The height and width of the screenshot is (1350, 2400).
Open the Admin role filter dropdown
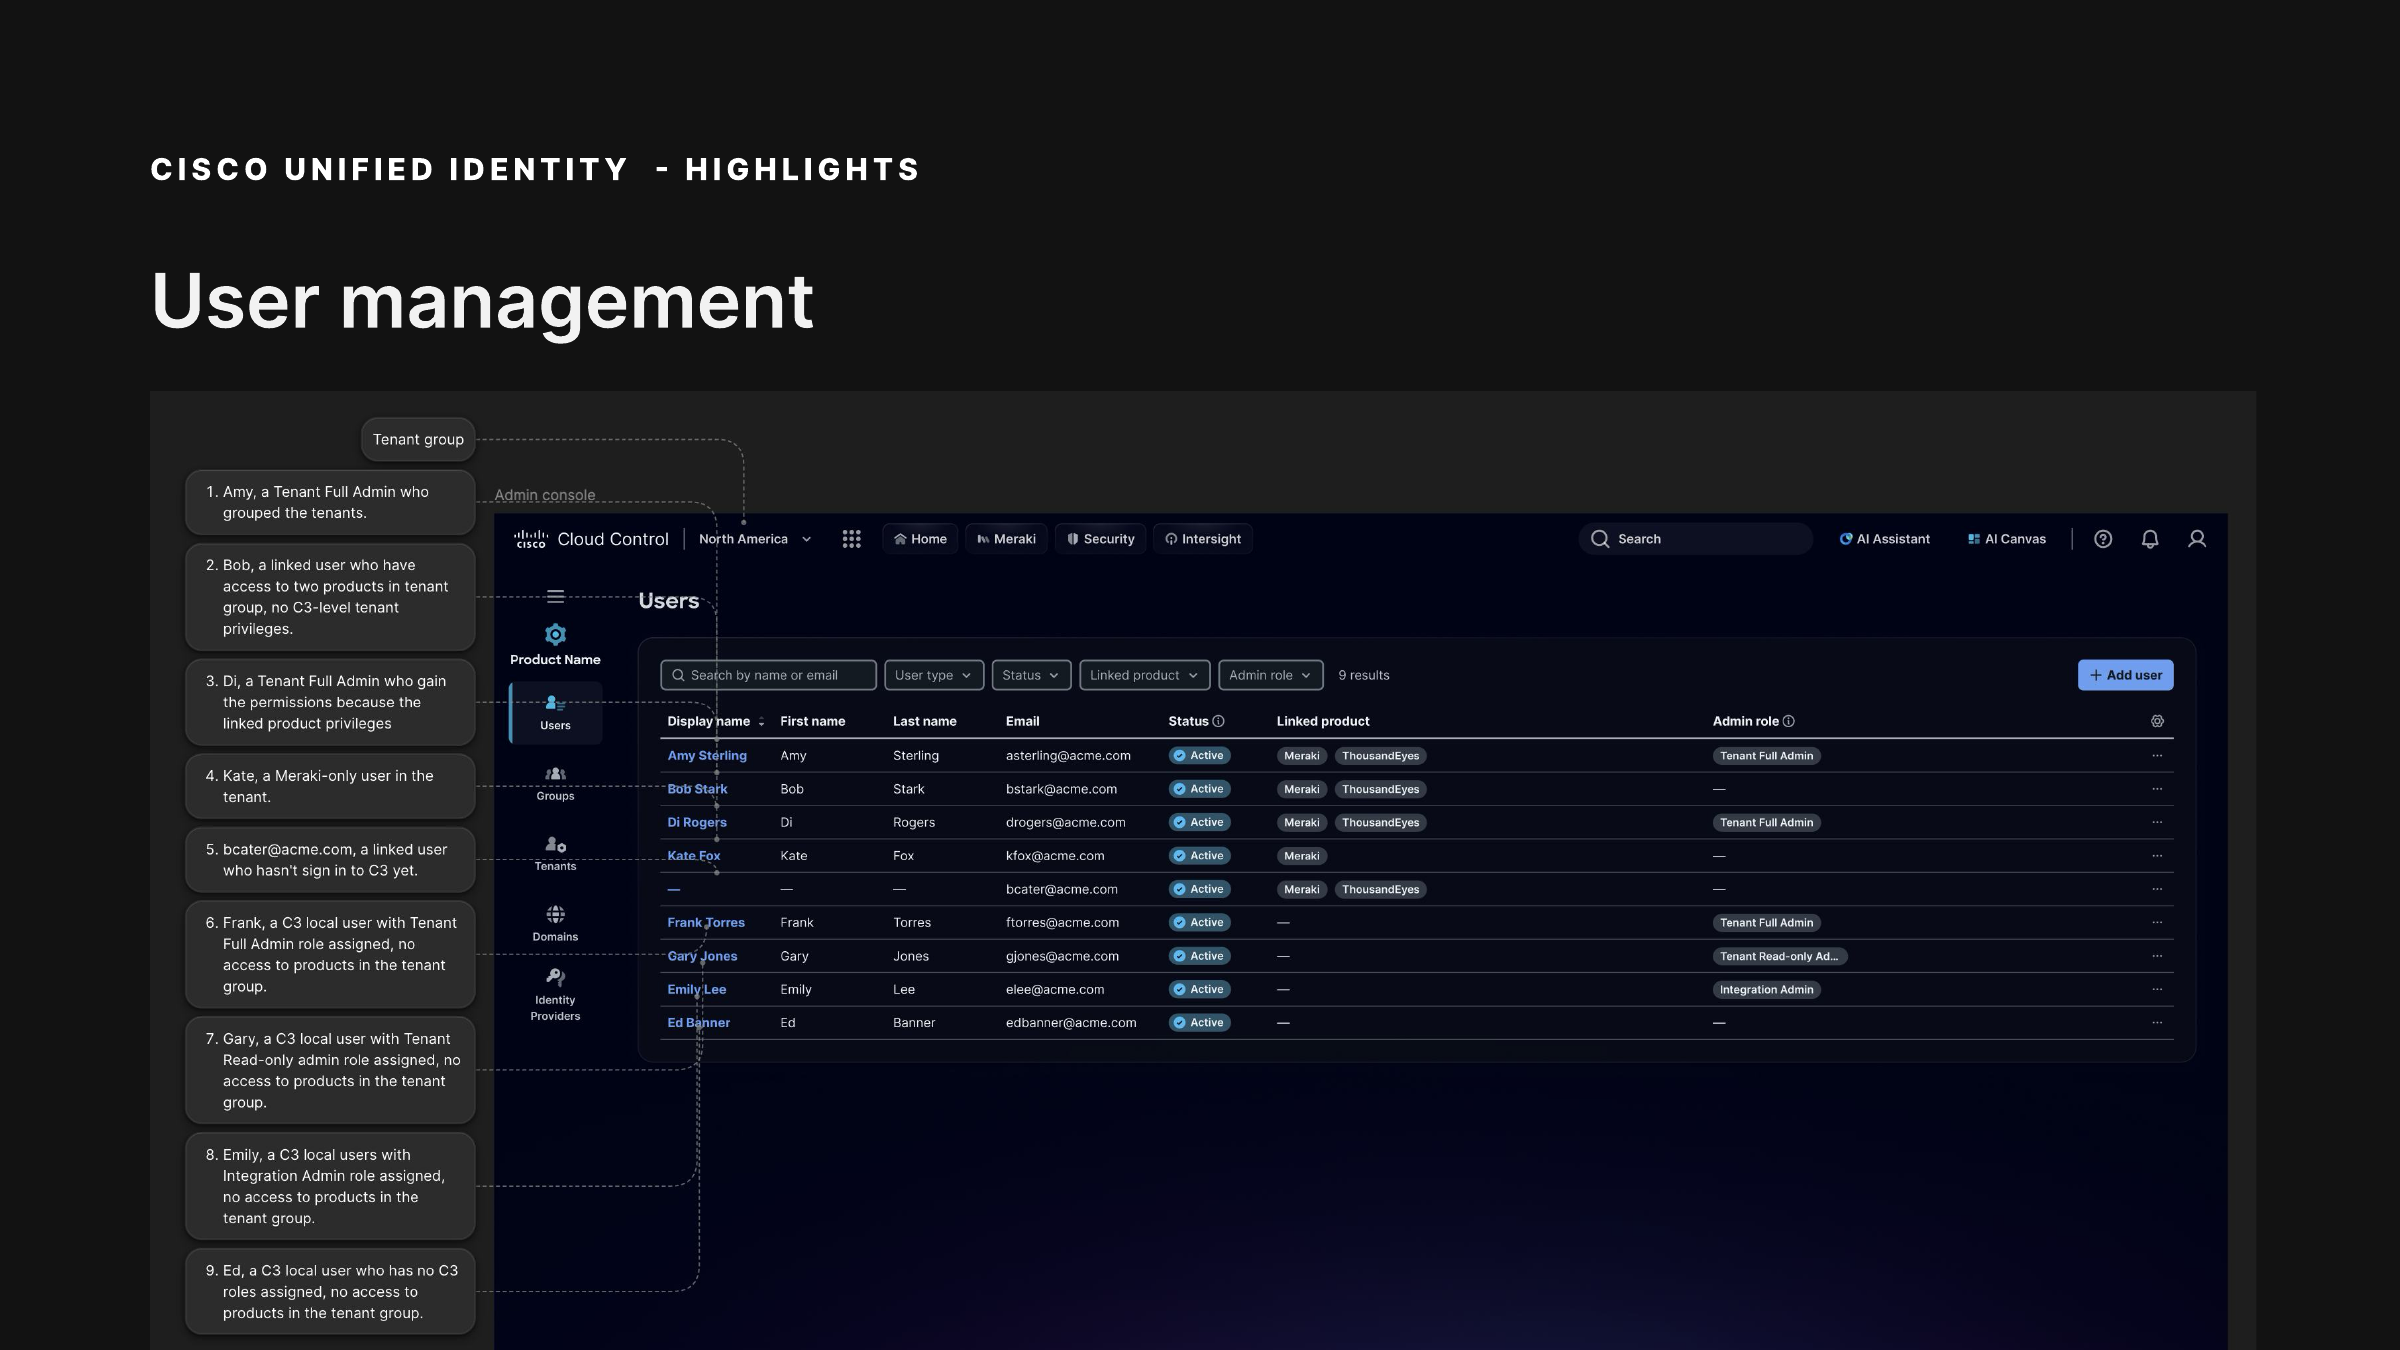[x=1270, y=675]
